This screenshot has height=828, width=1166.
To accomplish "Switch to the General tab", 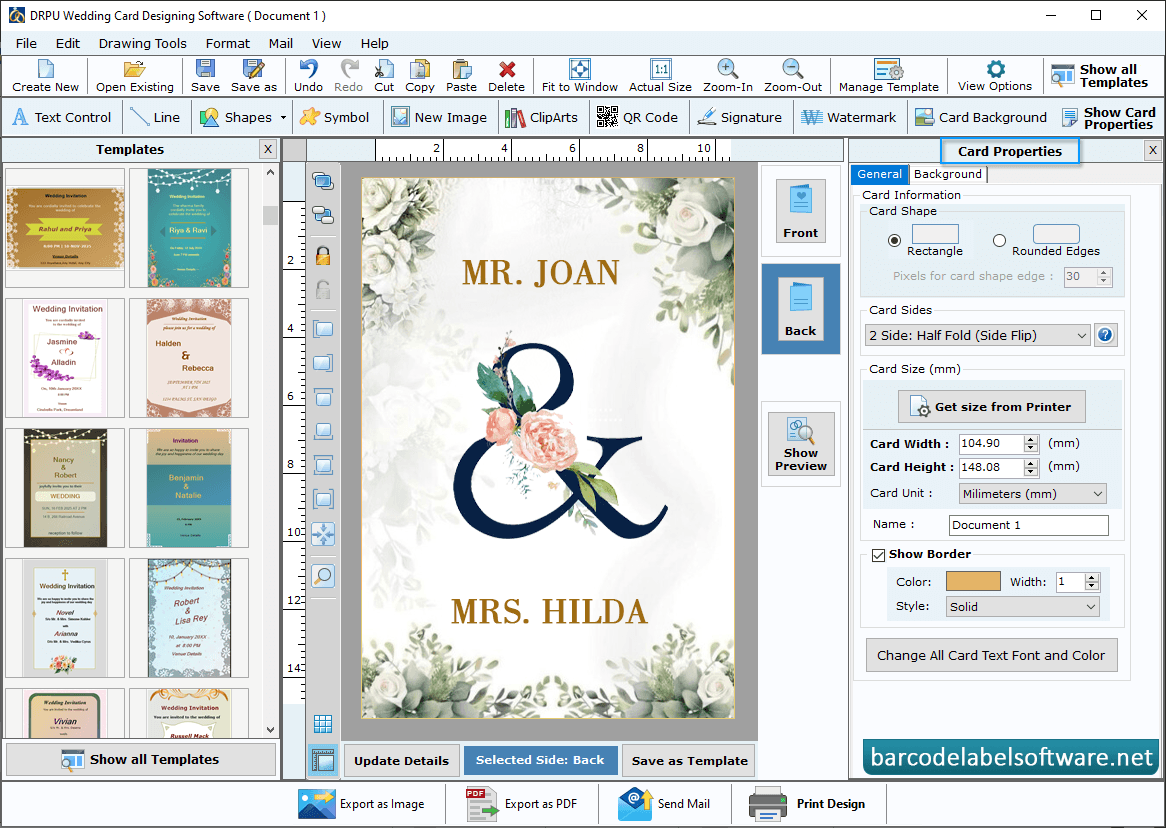I will coord(879,174).
